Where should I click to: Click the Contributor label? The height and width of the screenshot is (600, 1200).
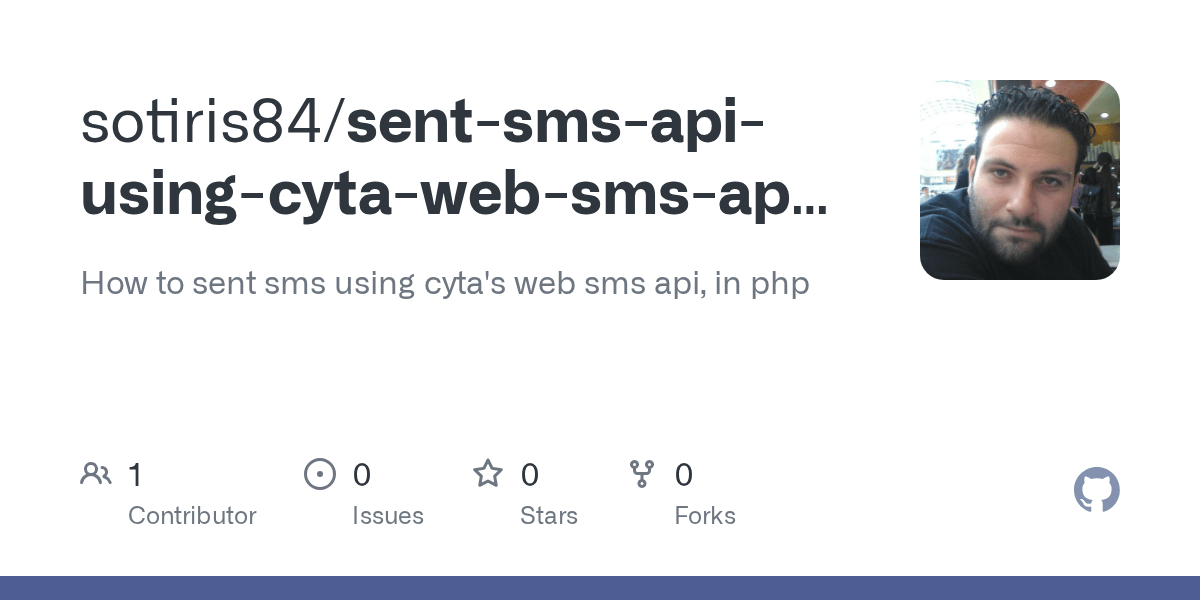[192, 516]
